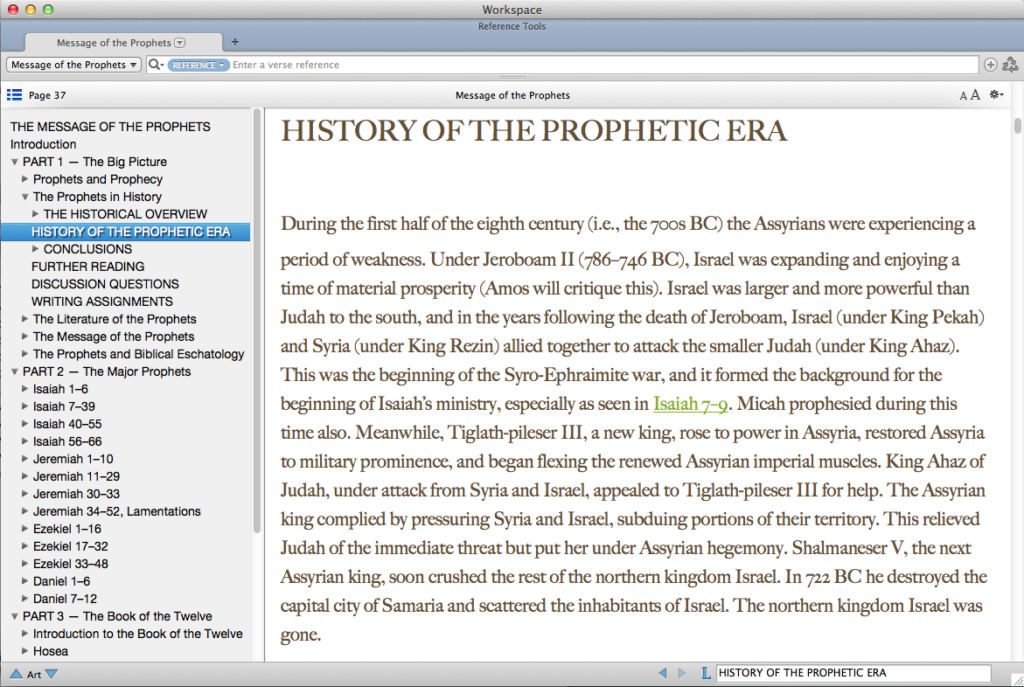1024x687 pixels.
Task: Follow the Isaiah 7–9 hyperlink
Action: point(690,404)
